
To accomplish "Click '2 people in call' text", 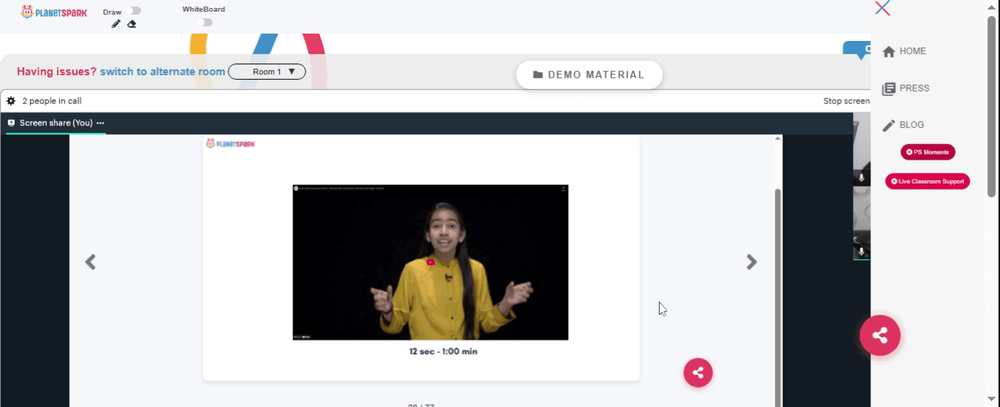I will point(52,101).
